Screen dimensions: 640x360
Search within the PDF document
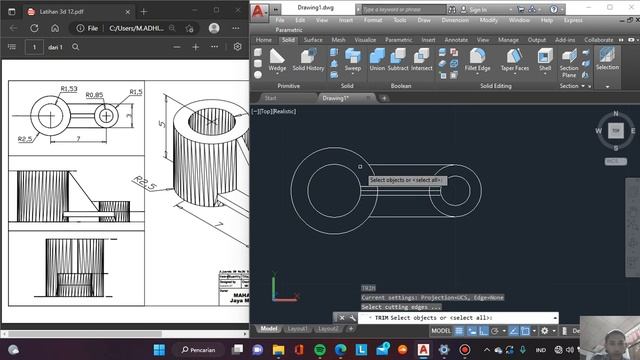[76, 47]
